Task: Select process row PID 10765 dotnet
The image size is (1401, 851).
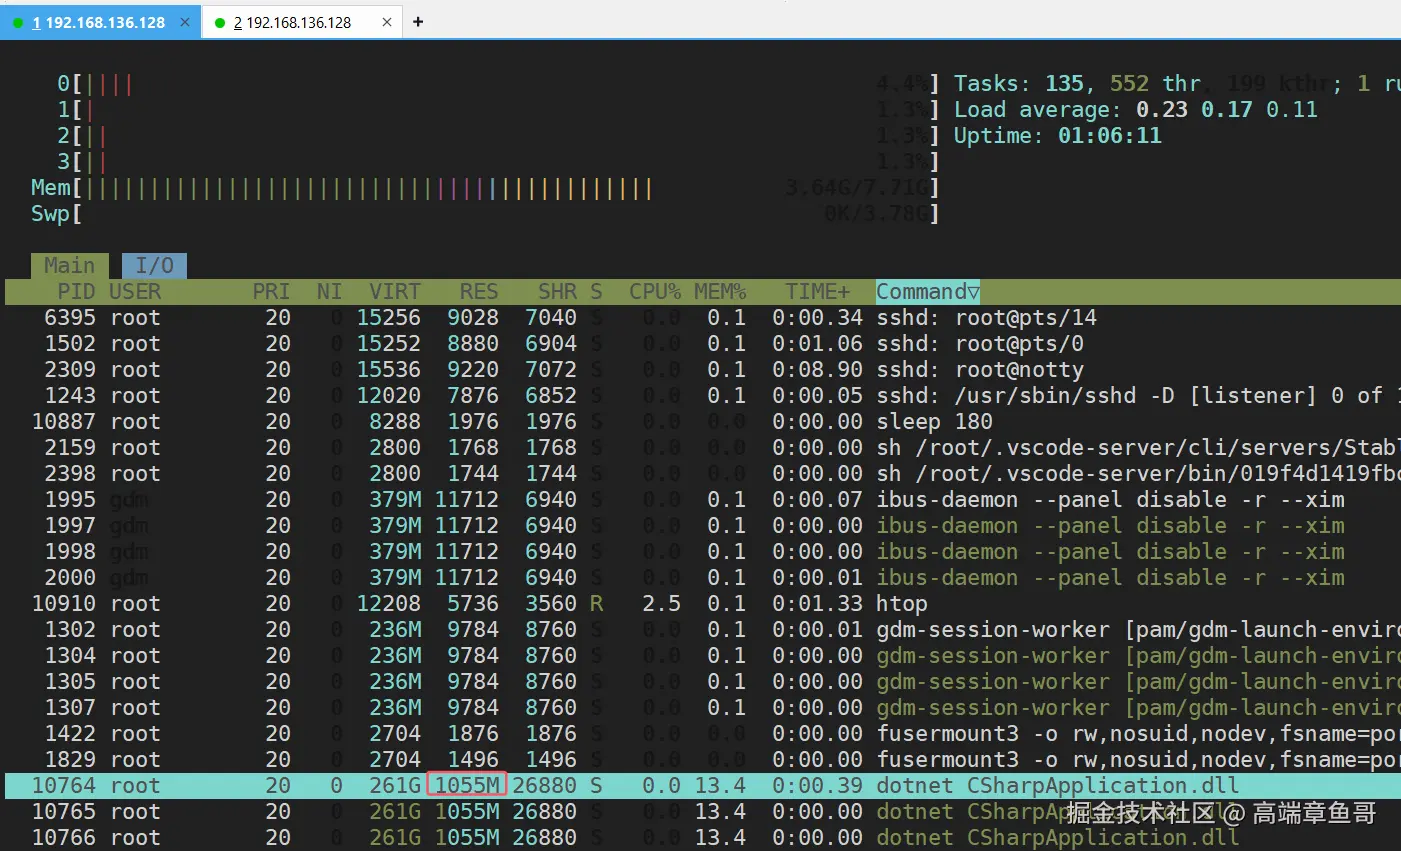Action: [703, 812]
